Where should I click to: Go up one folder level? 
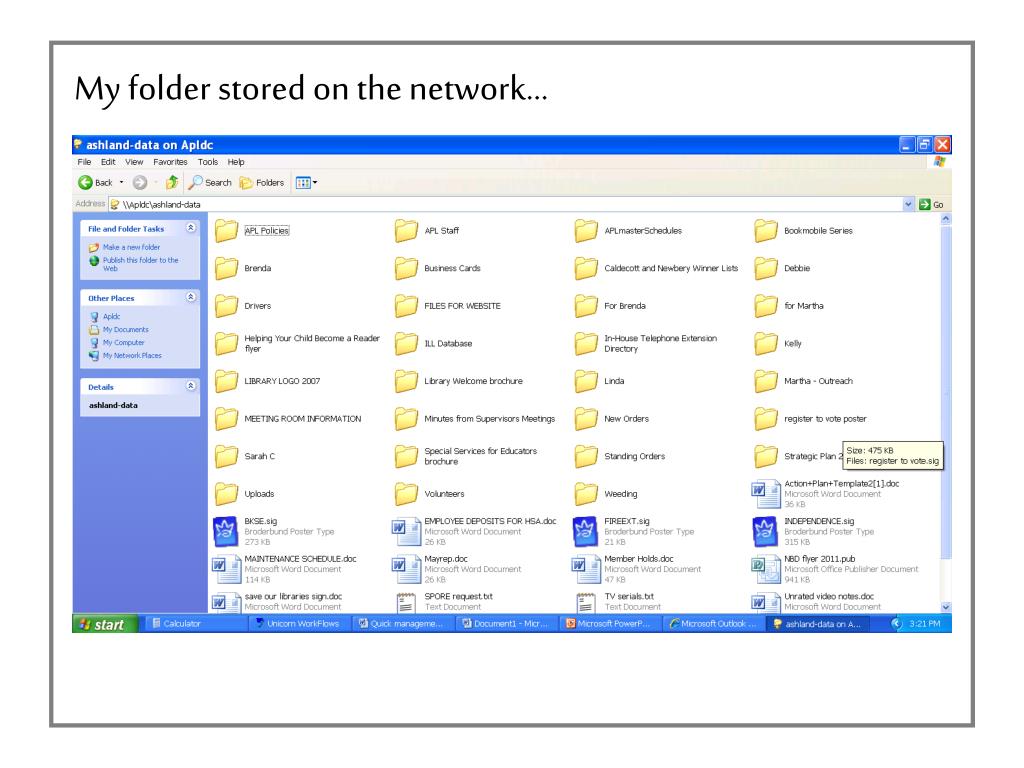tap(172, 182)
